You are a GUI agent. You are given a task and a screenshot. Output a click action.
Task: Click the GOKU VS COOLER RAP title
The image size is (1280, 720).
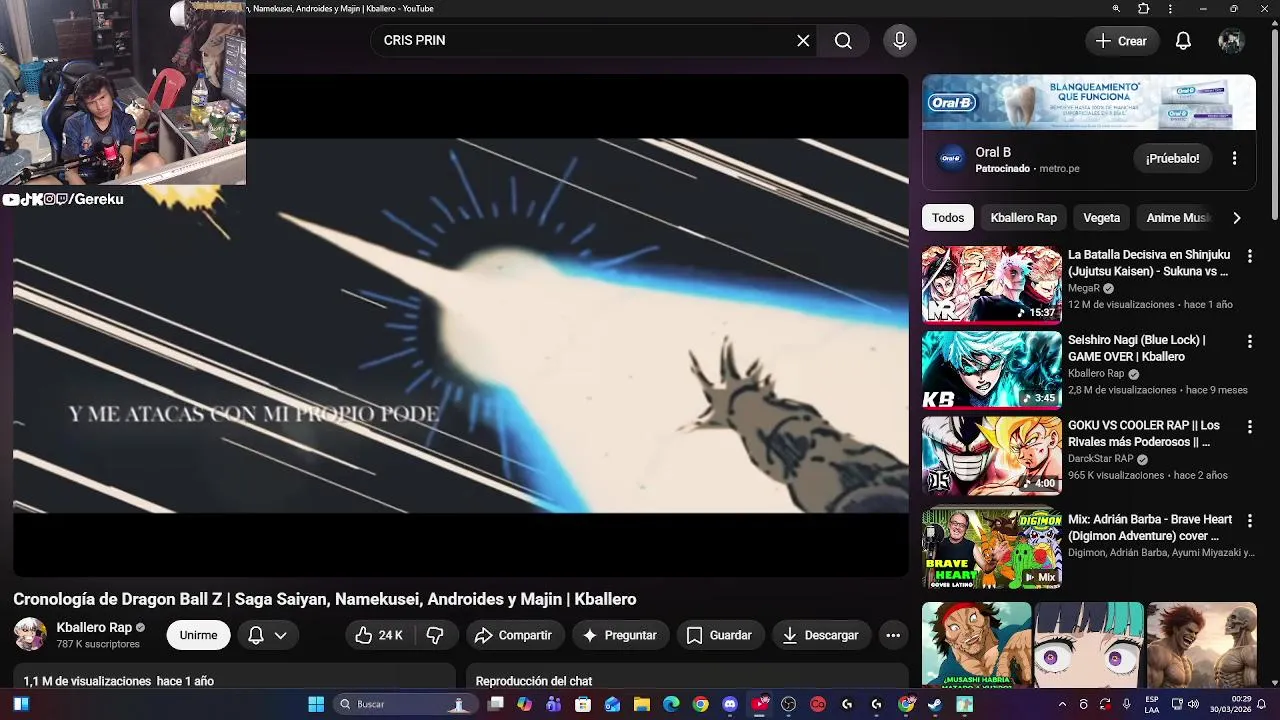(x=1145, y=433)
